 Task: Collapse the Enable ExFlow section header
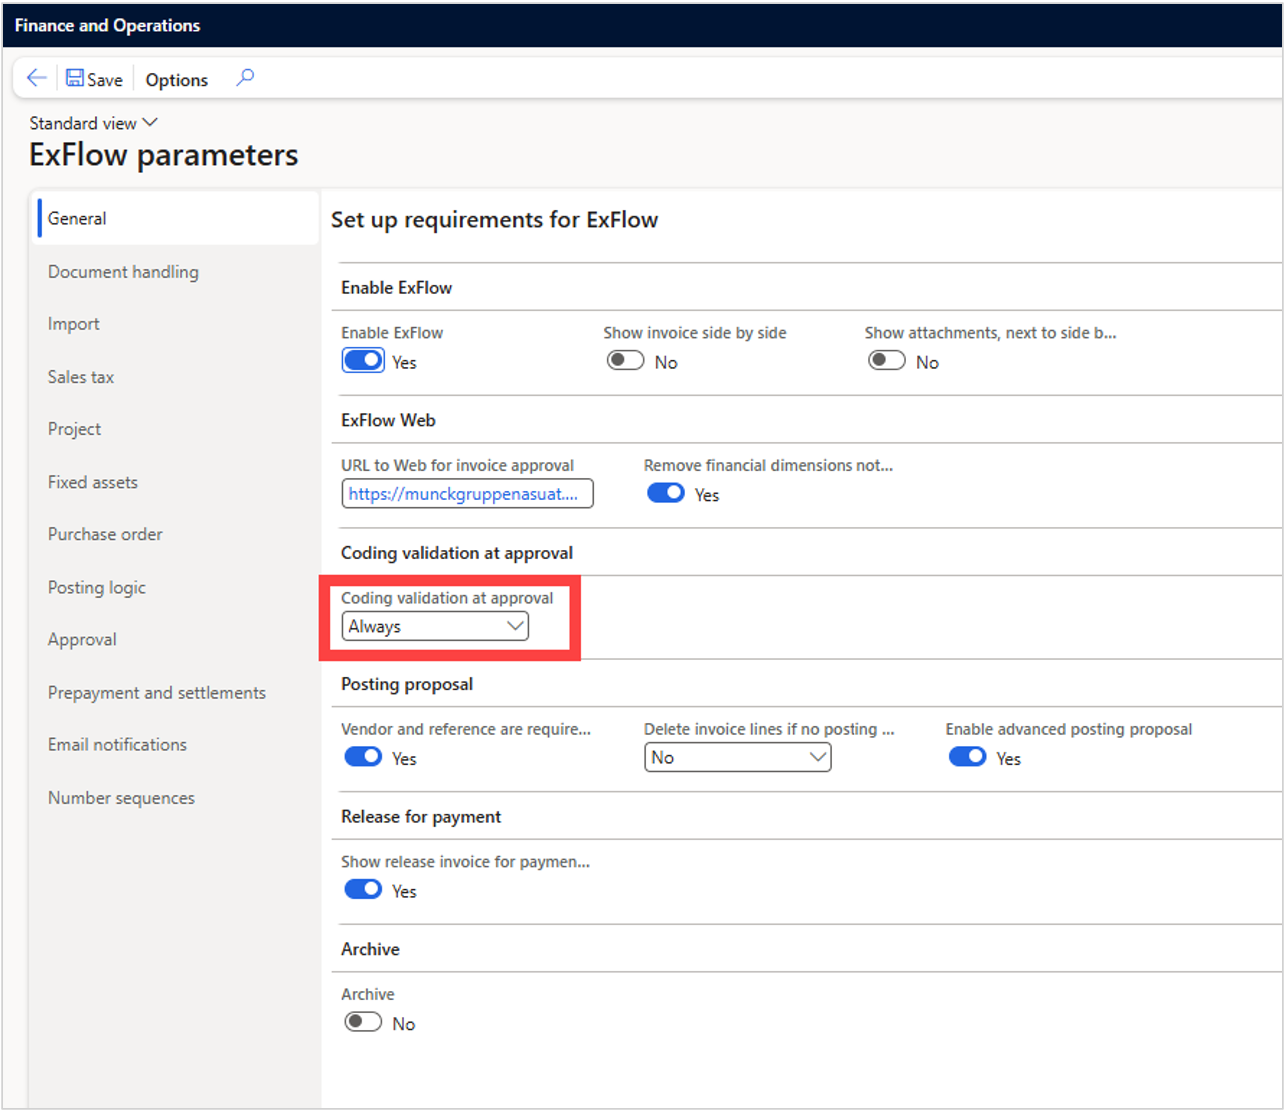[x=397, y=288]
